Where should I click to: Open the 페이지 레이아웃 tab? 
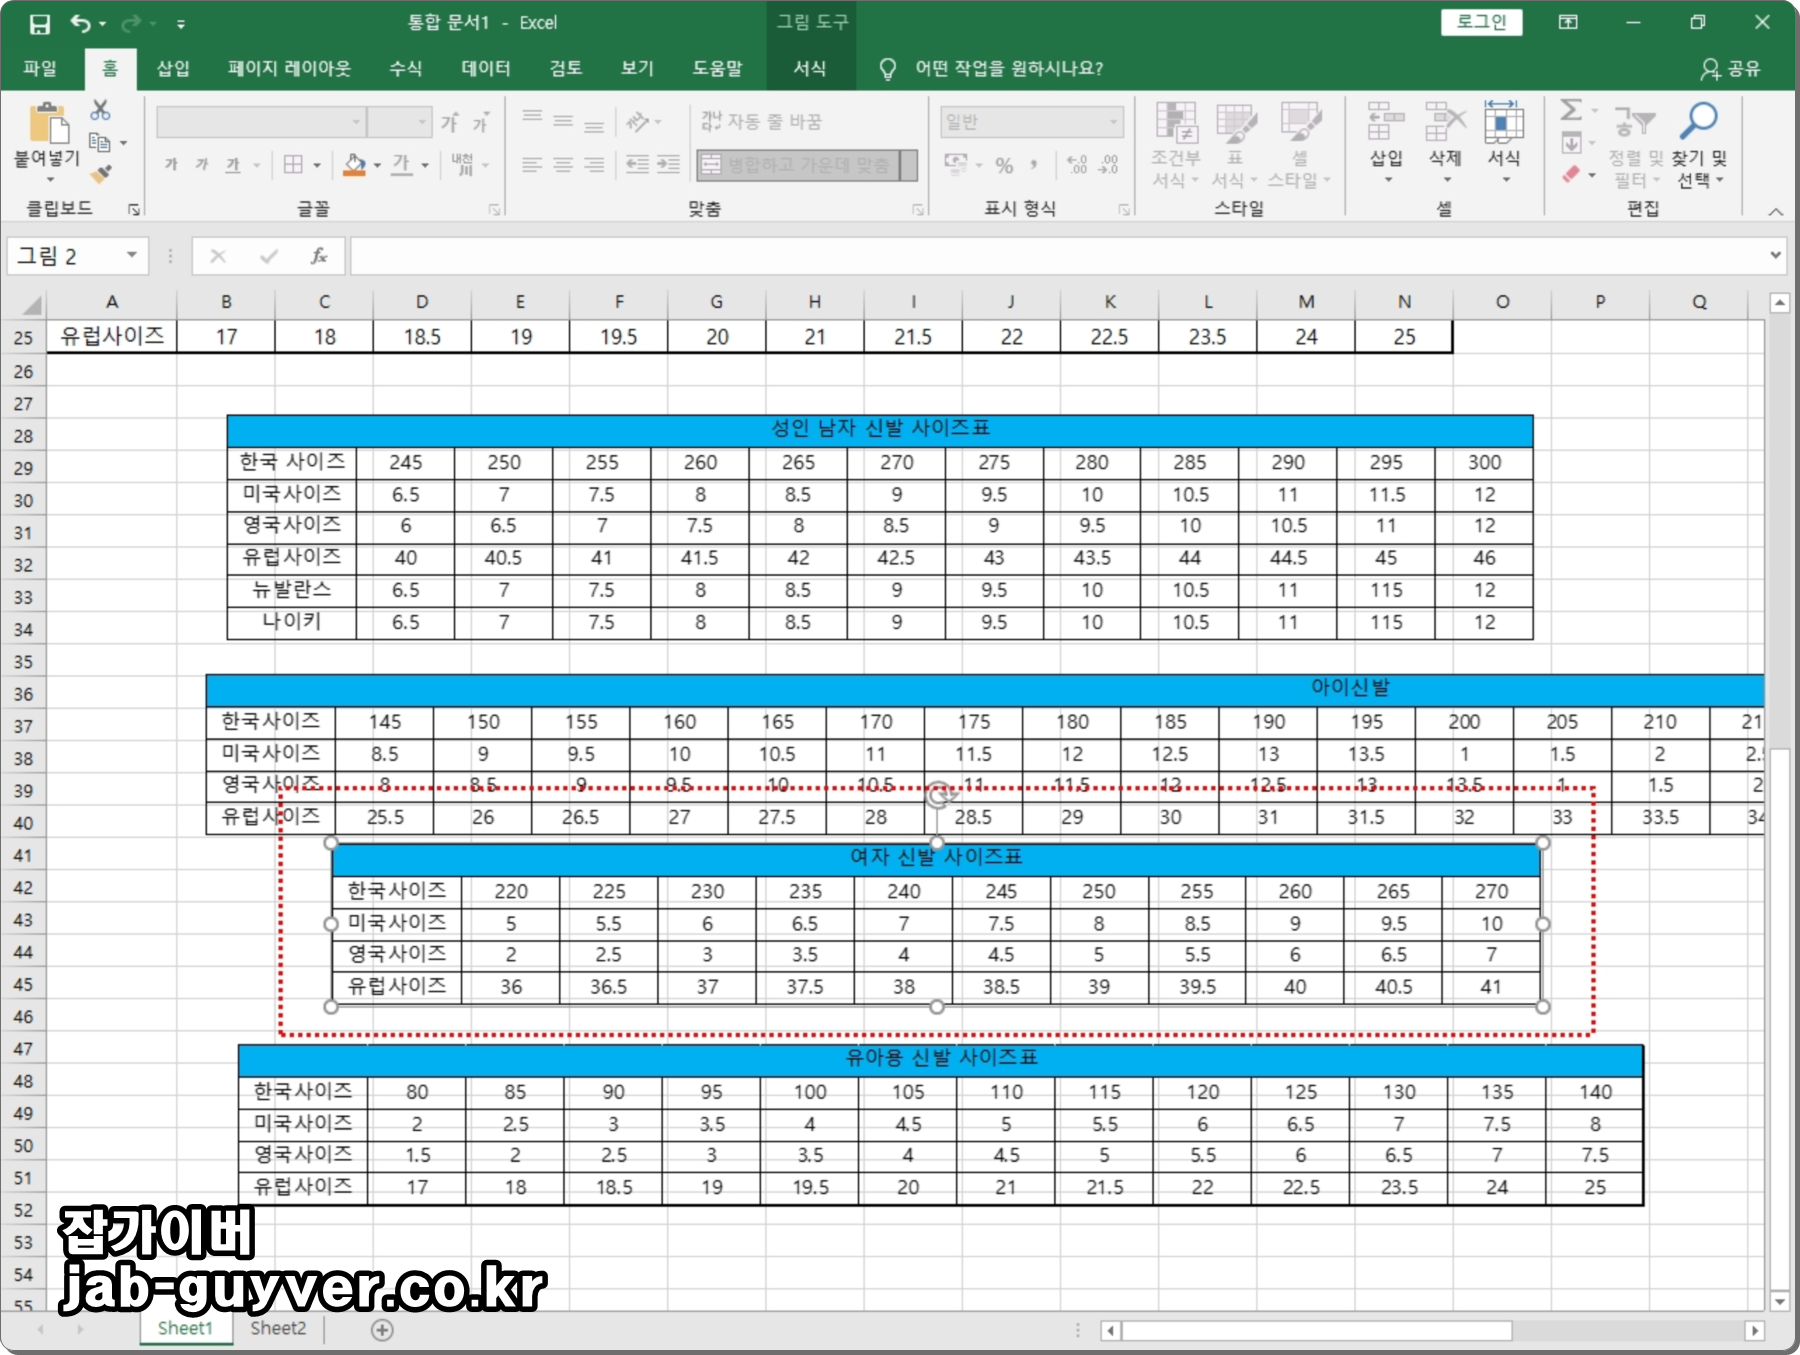pos(289,68)
